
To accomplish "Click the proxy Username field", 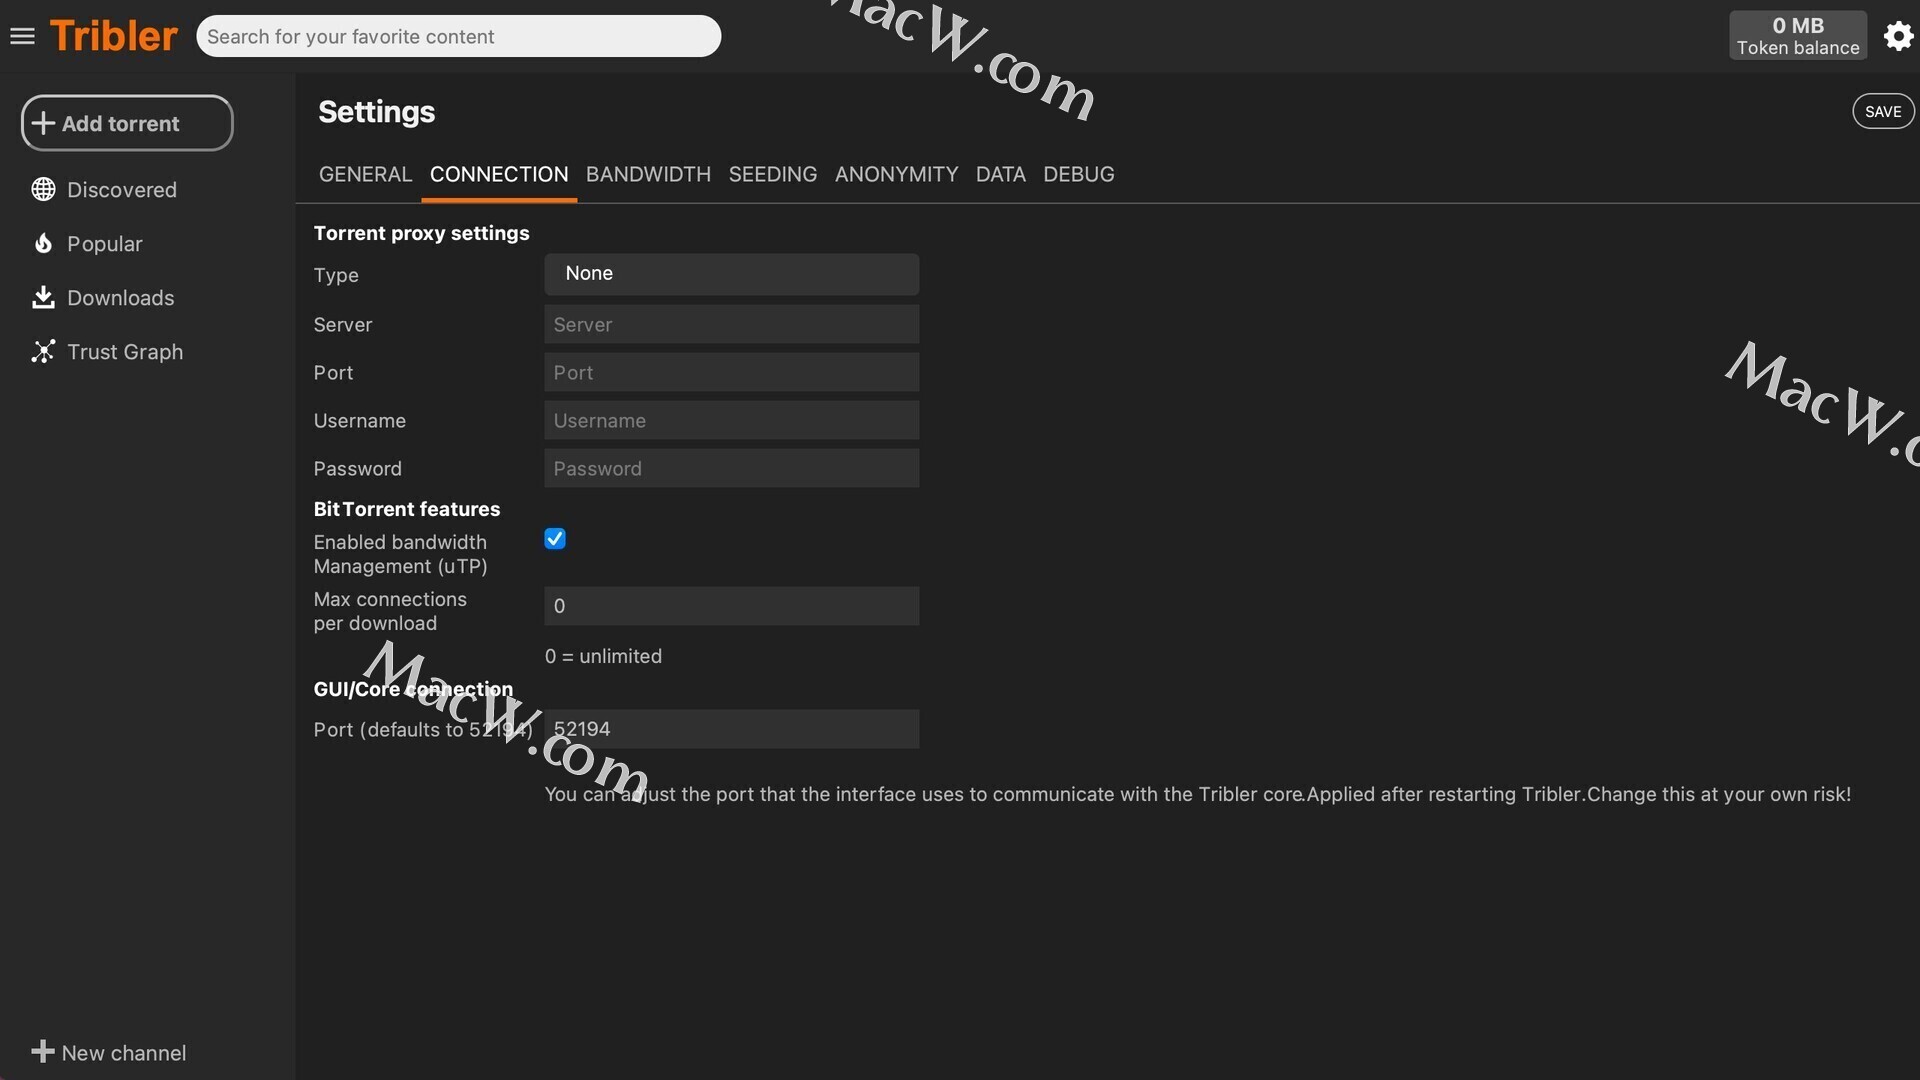I will [x=731, y=420].
